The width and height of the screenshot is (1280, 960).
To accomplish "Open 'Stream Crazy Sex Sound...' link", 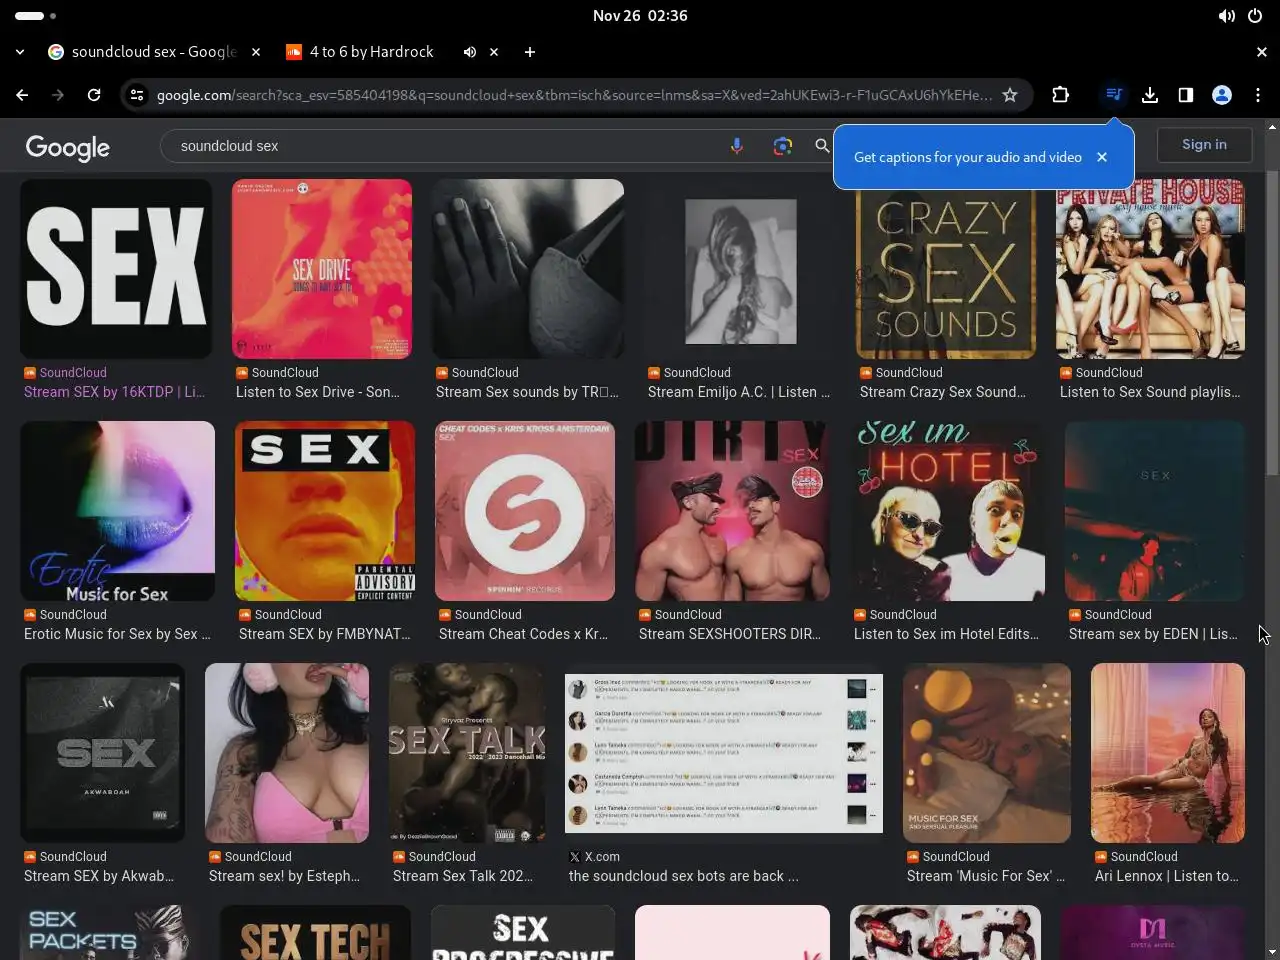I will click(943, 392).
